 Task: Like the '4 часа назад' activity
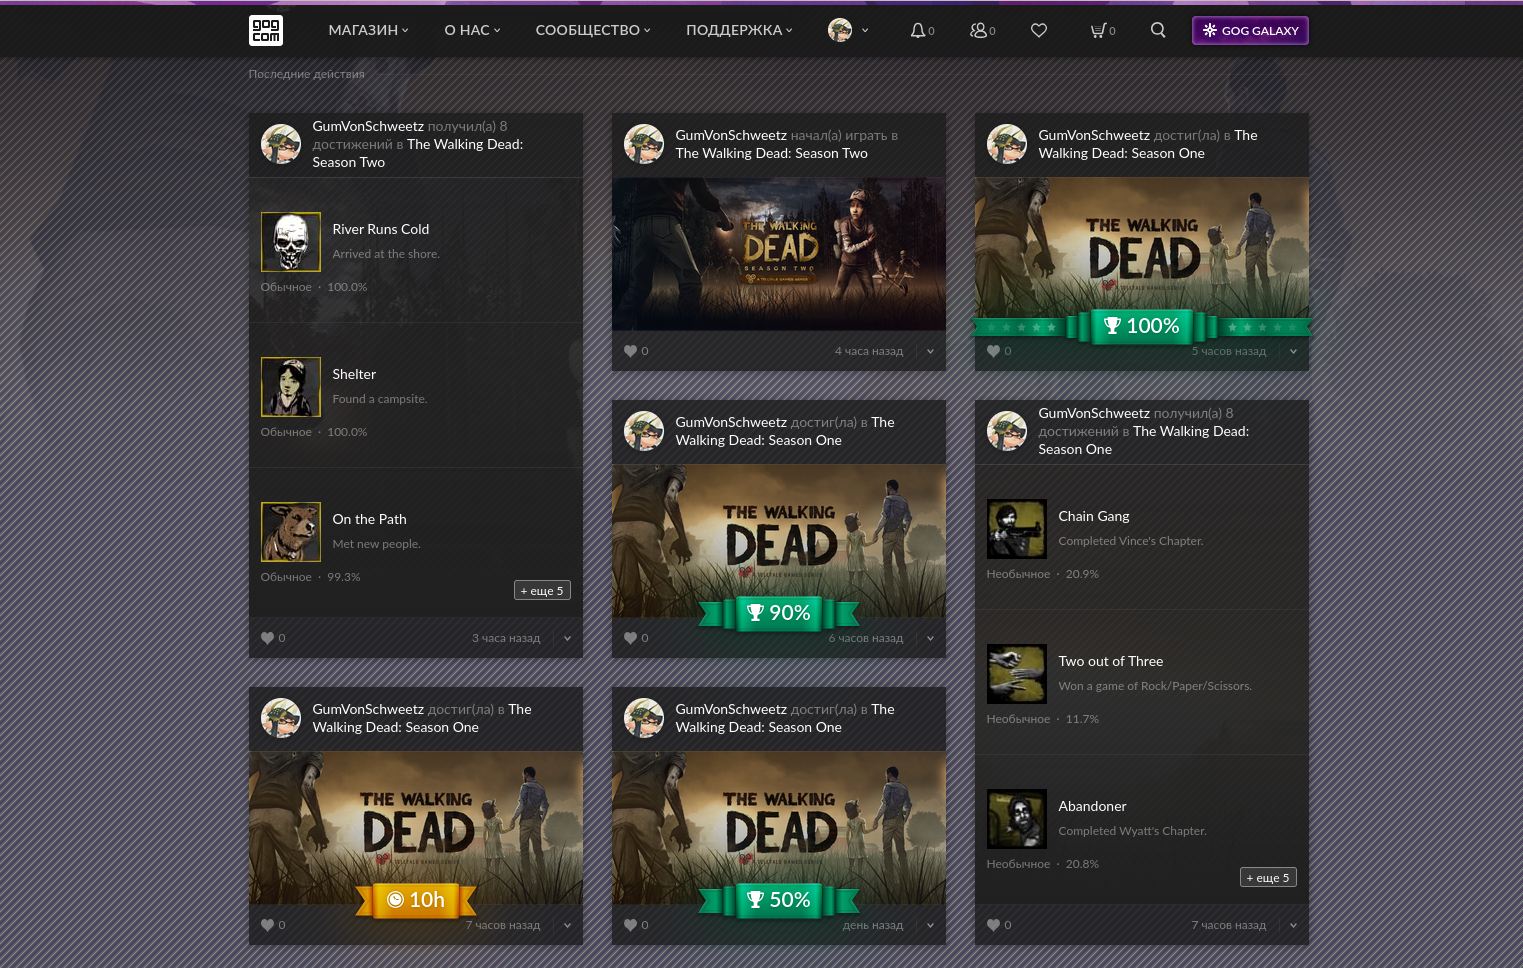point(630,351)
